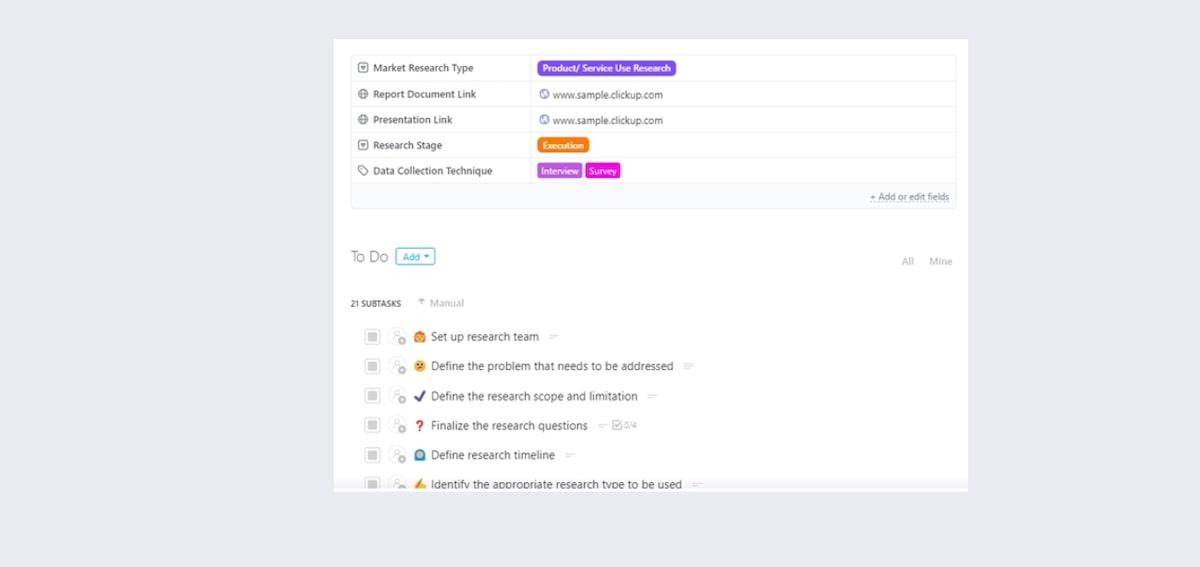The image size is (1200, 567).
Task: Click the description lines icon after Set up research team
Action: pyautogui.click(x=554, y=337)
